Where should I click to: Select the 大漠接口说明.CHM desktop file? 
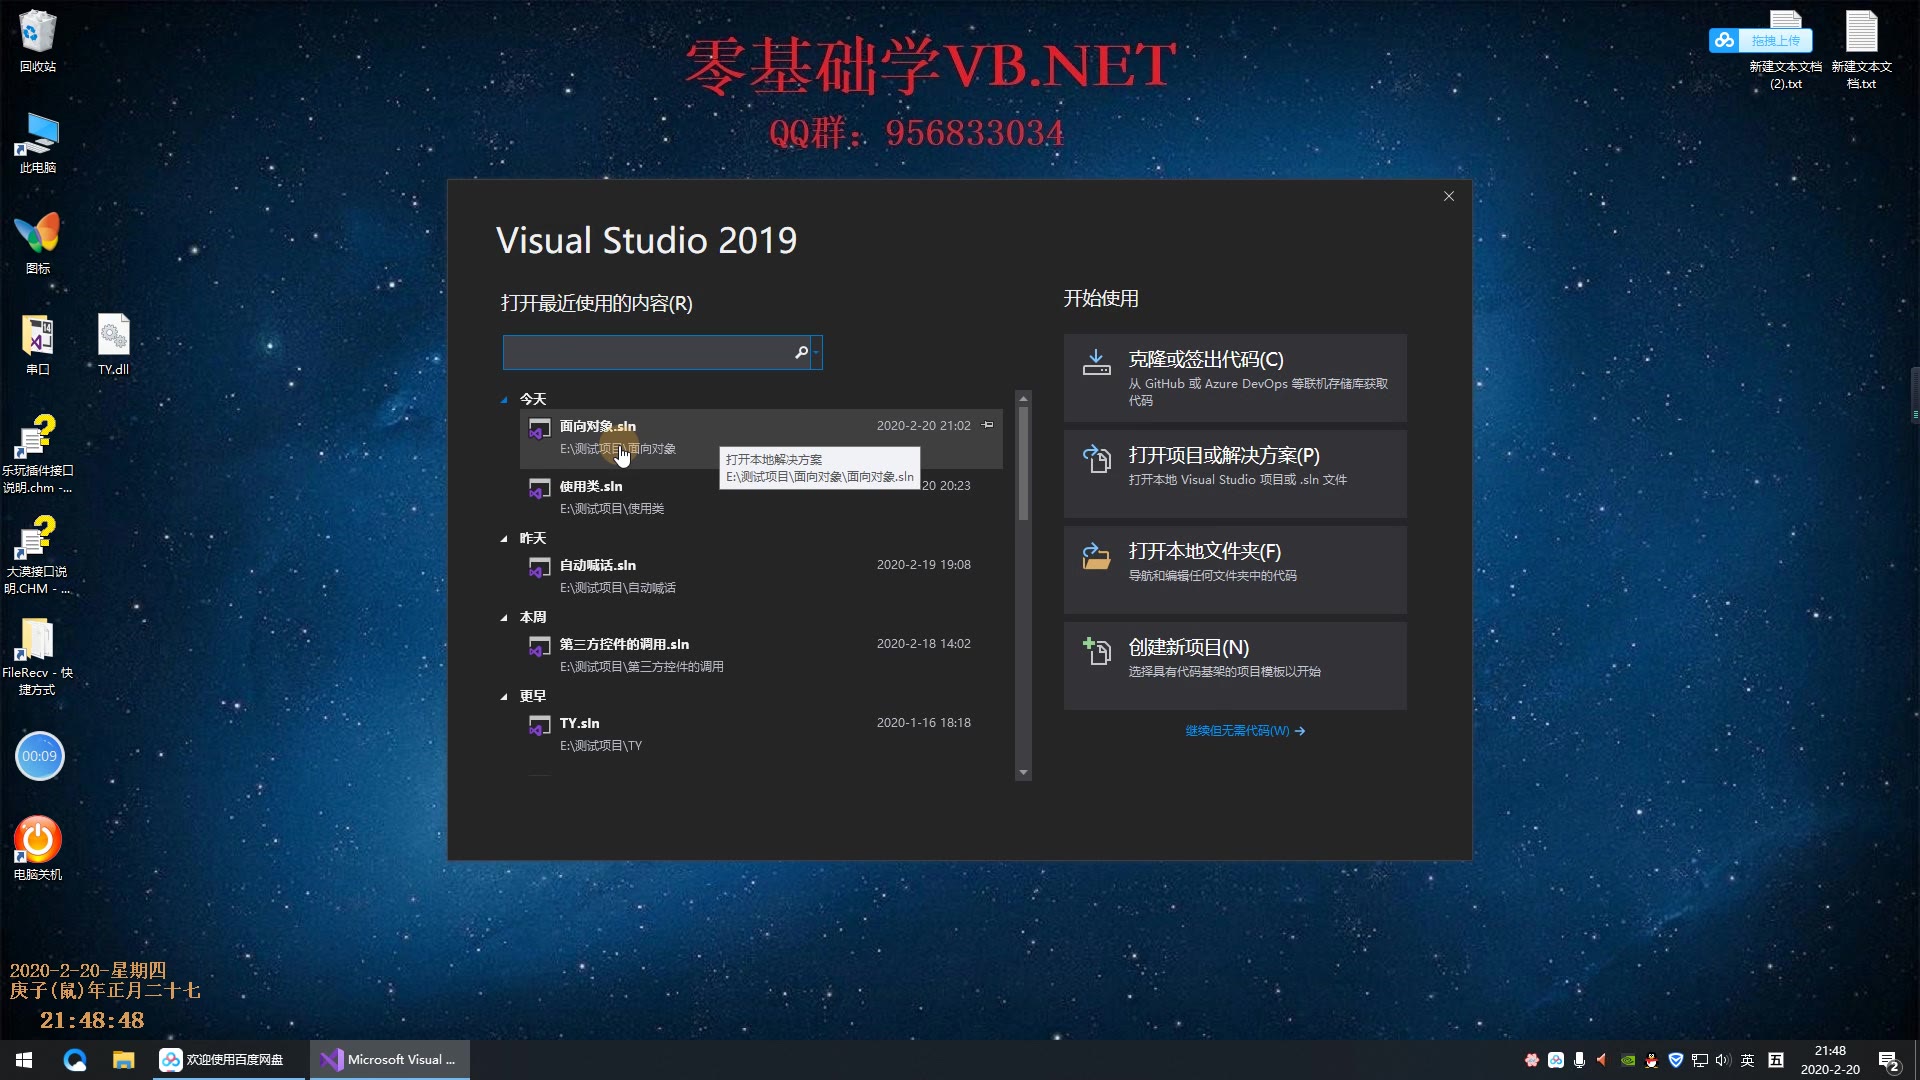(x=38, y=556)
